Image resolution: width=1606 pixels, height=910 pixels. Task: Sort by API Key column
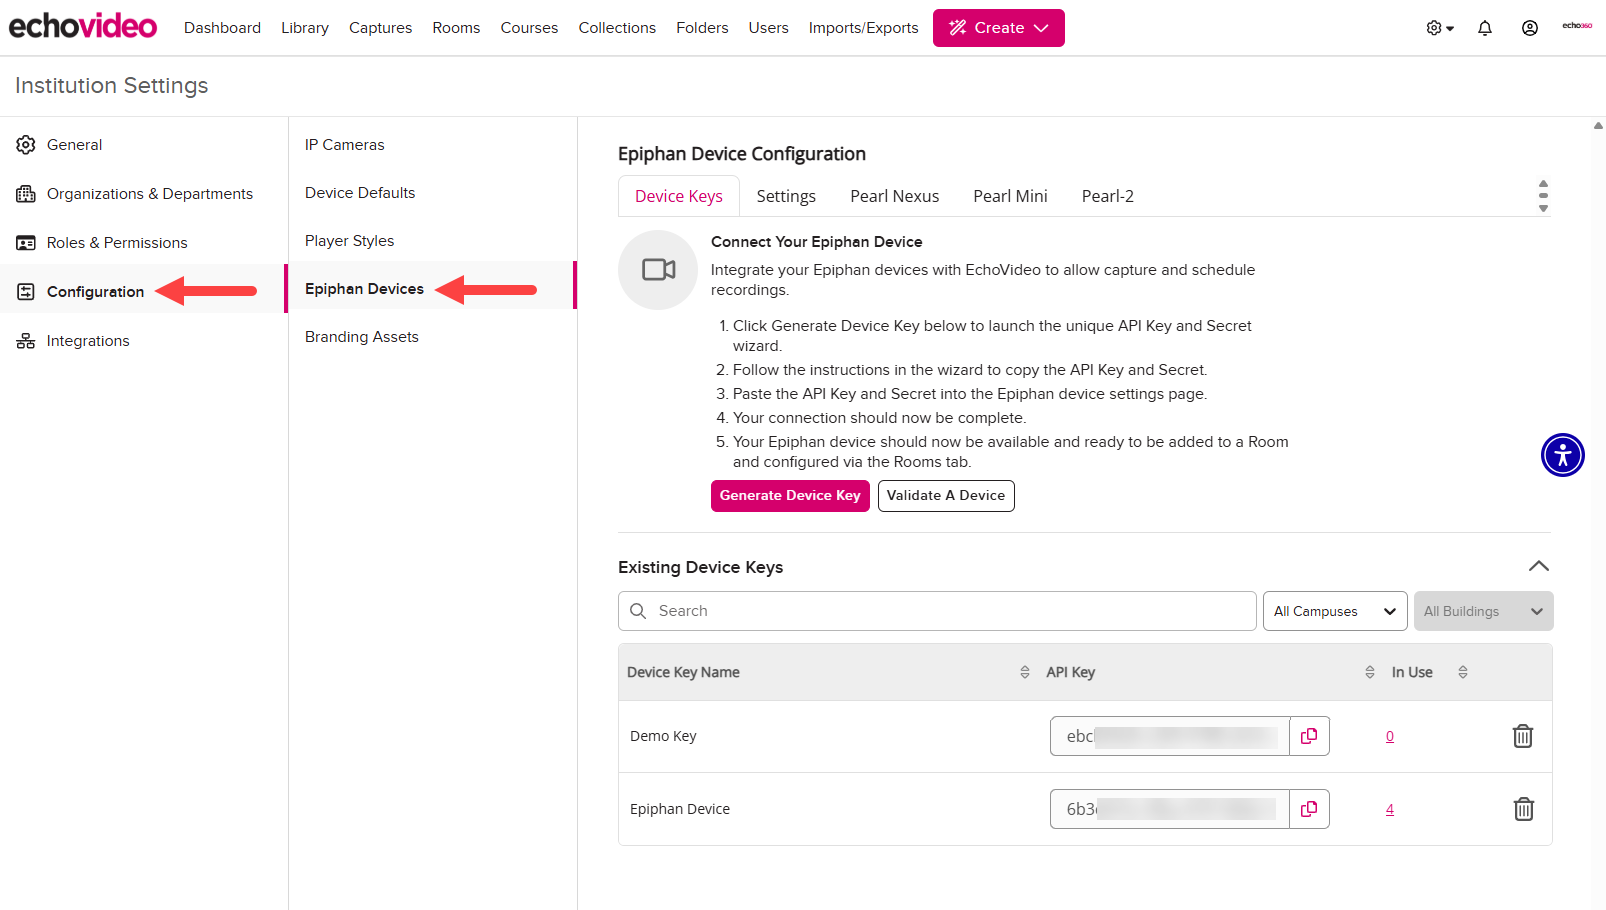click(x=1370, y=672)
